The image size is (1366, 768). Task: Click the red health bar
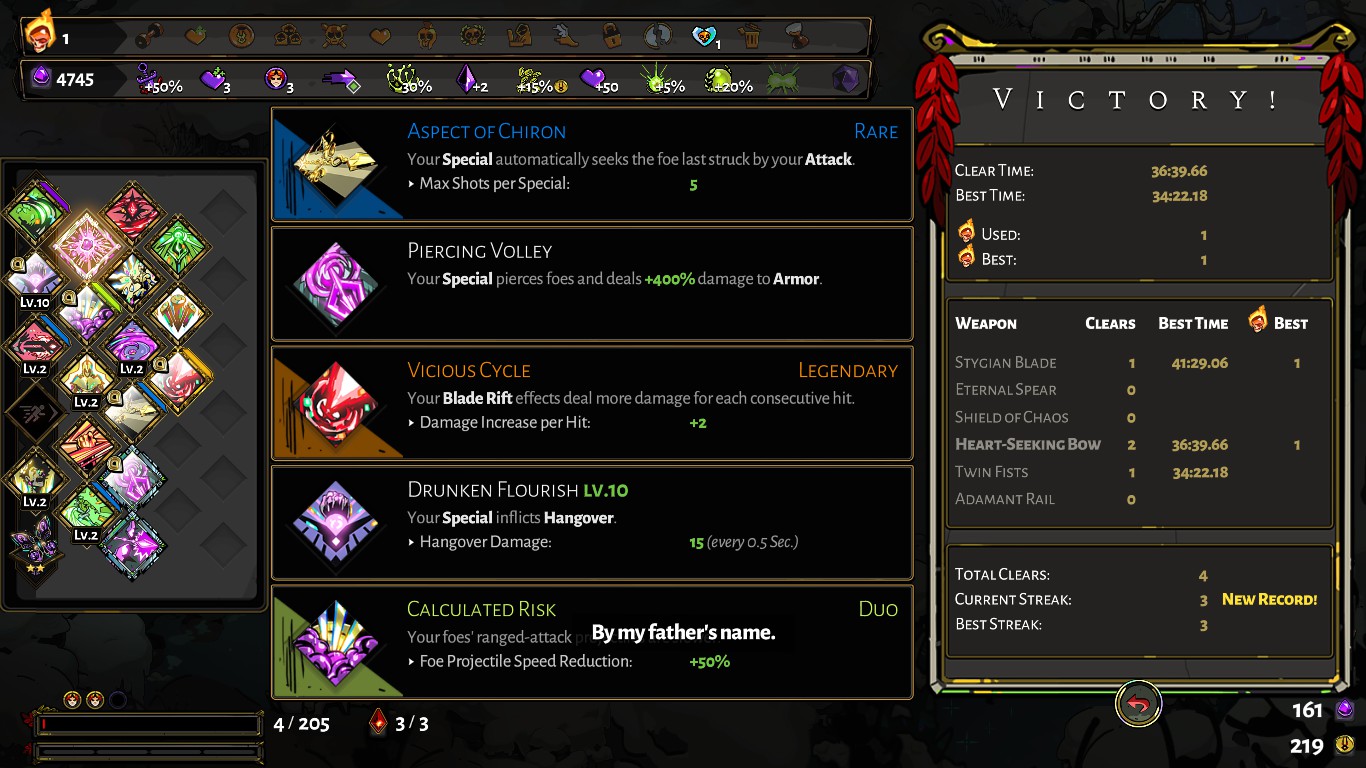click(148, 723)
